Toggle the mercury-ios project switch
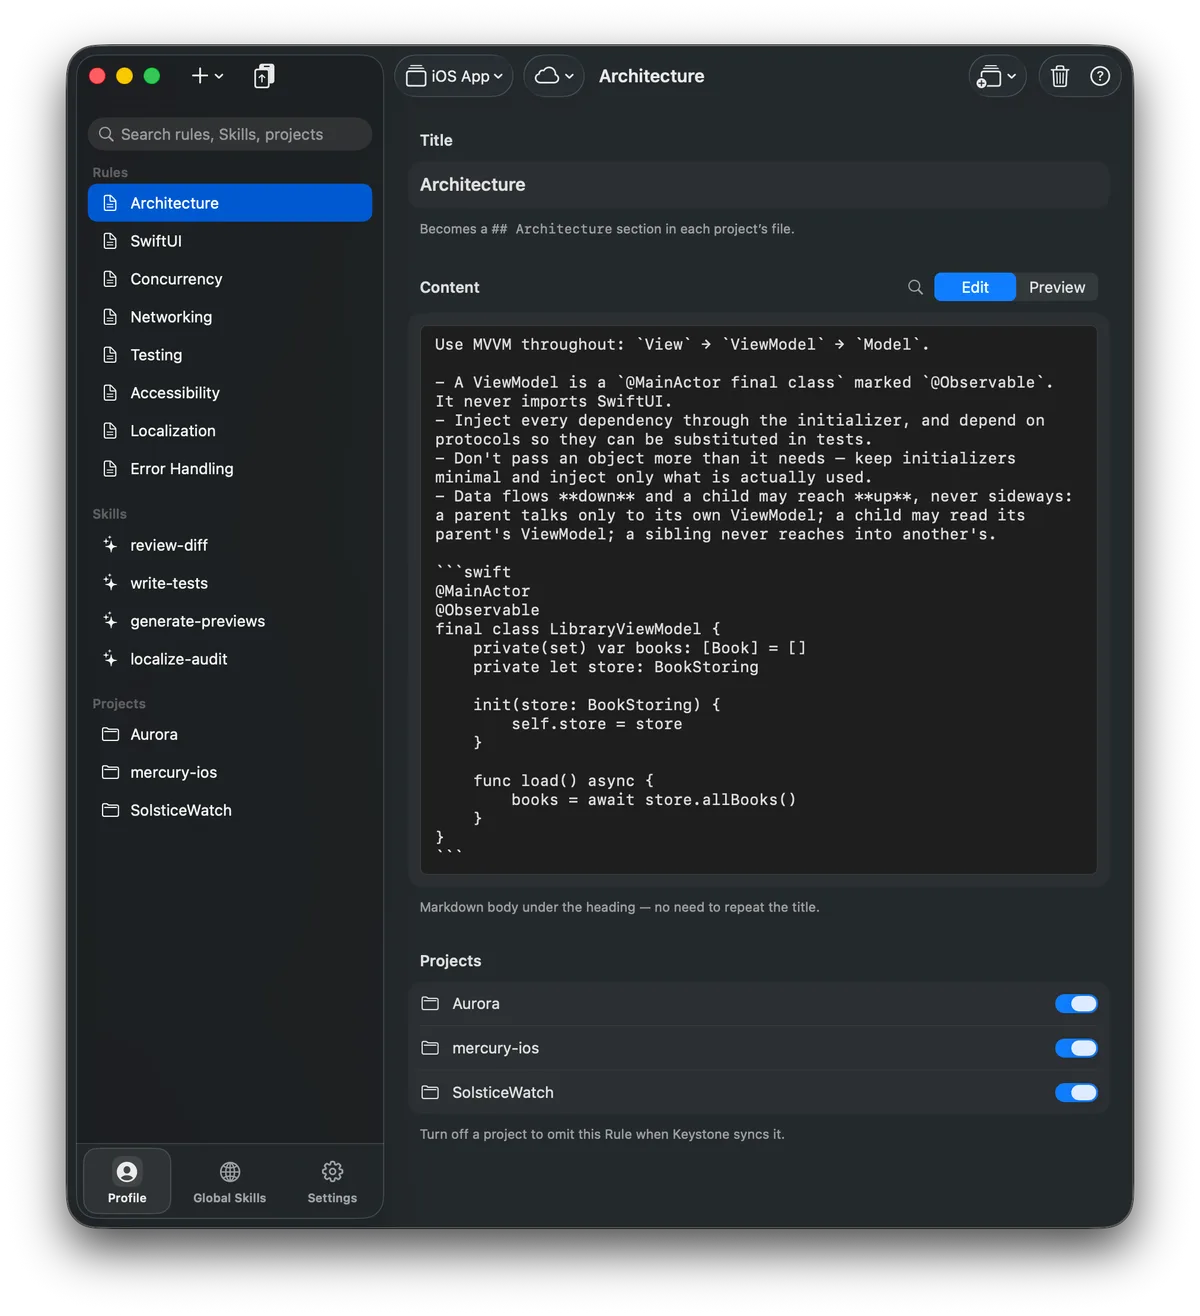 tap(1076, 1048)
